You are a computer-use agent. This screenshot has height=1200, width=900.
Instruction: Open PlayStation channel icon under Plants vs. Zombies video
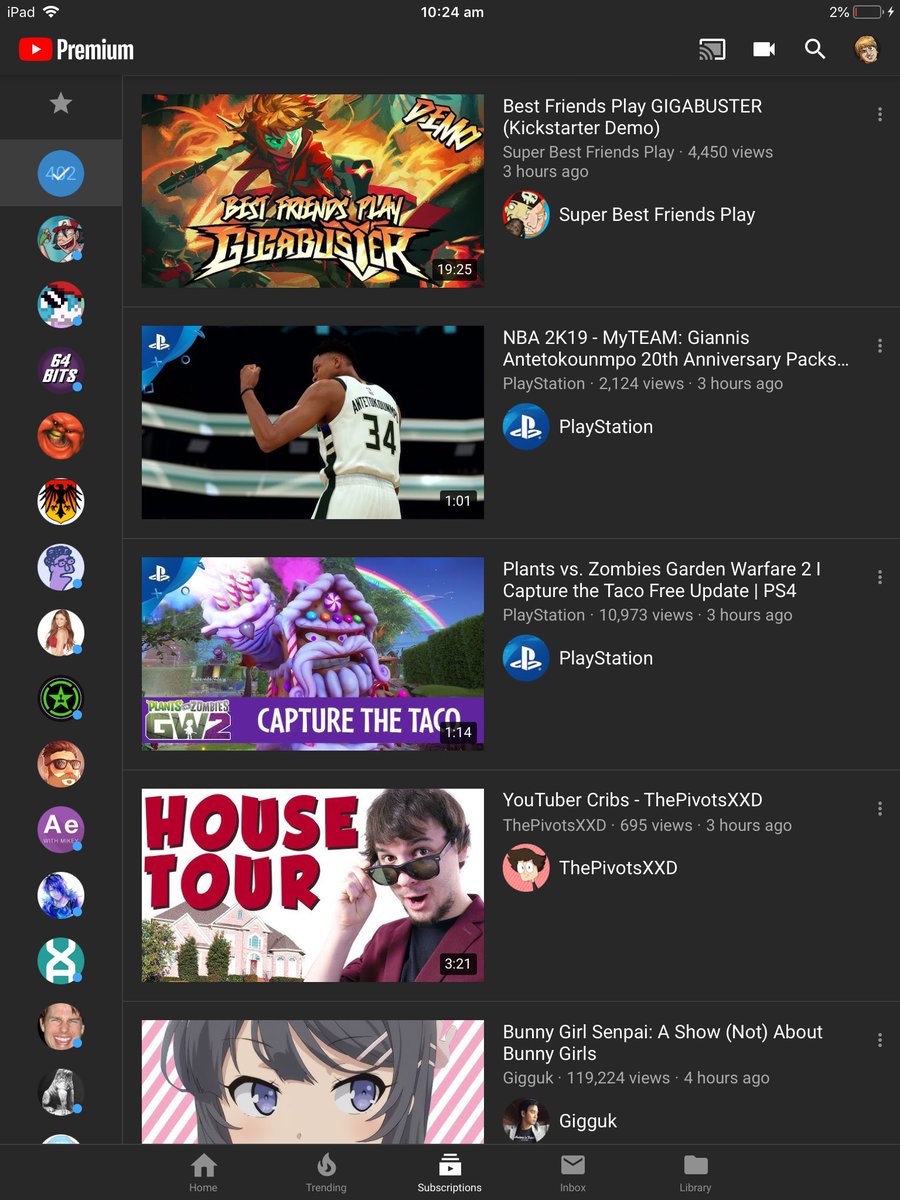tap(526, 658)
